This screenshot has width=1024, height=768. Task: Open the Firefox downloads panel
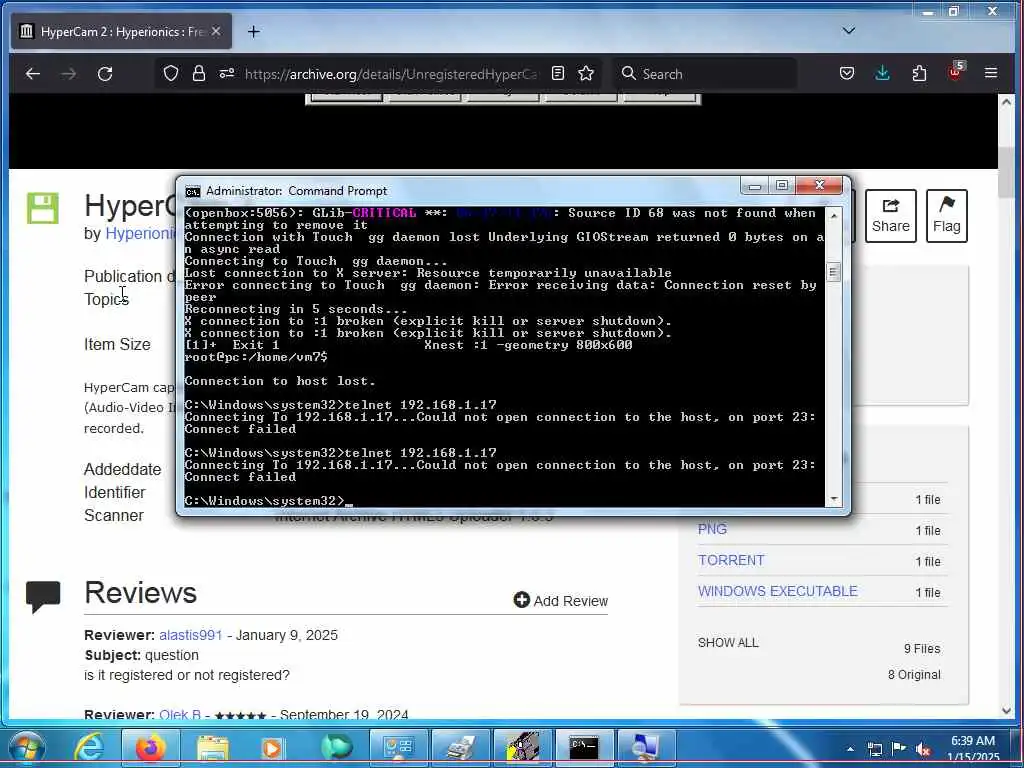point(882,73)
